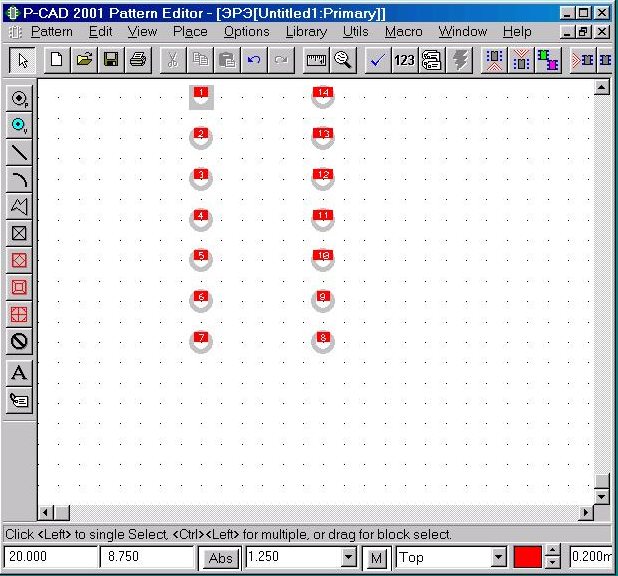Undo last action with blue arrow

point(254,60)
